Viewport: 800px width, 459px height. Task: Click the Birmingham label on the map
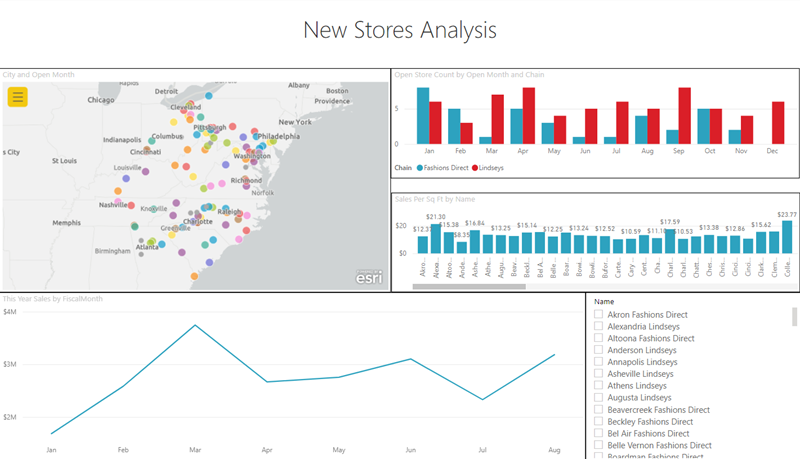pos(112,251)
